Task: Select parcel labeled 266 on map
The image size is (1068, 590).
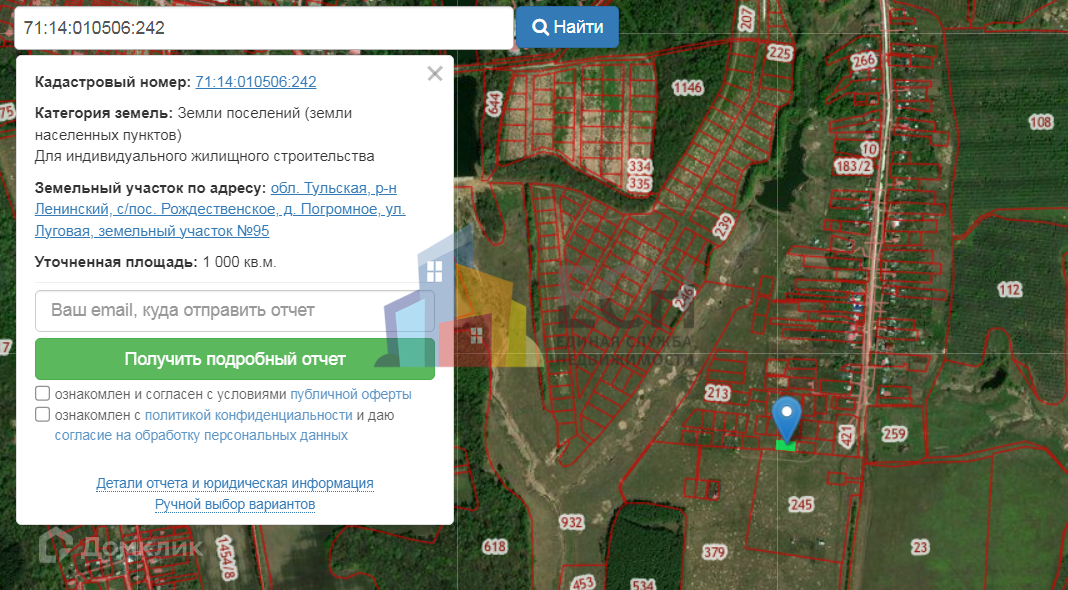Action: click(864, 61)
